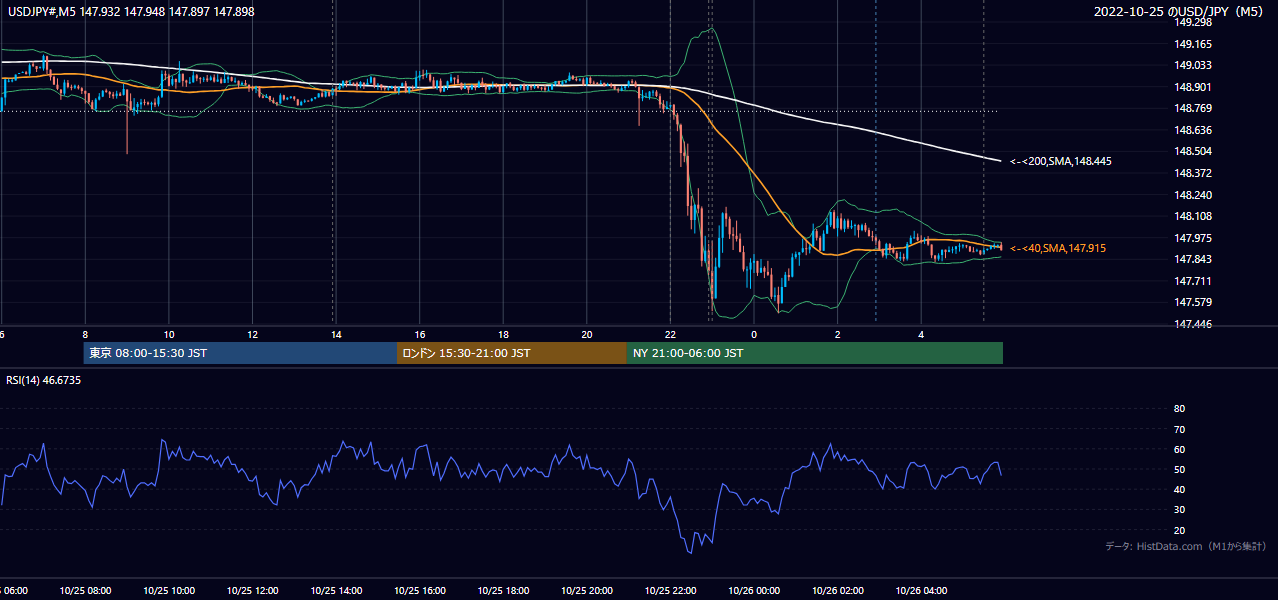This screenshot has width=1278, height=600.
Task: Click price axis value 148.240
Action: point(1192,195)
